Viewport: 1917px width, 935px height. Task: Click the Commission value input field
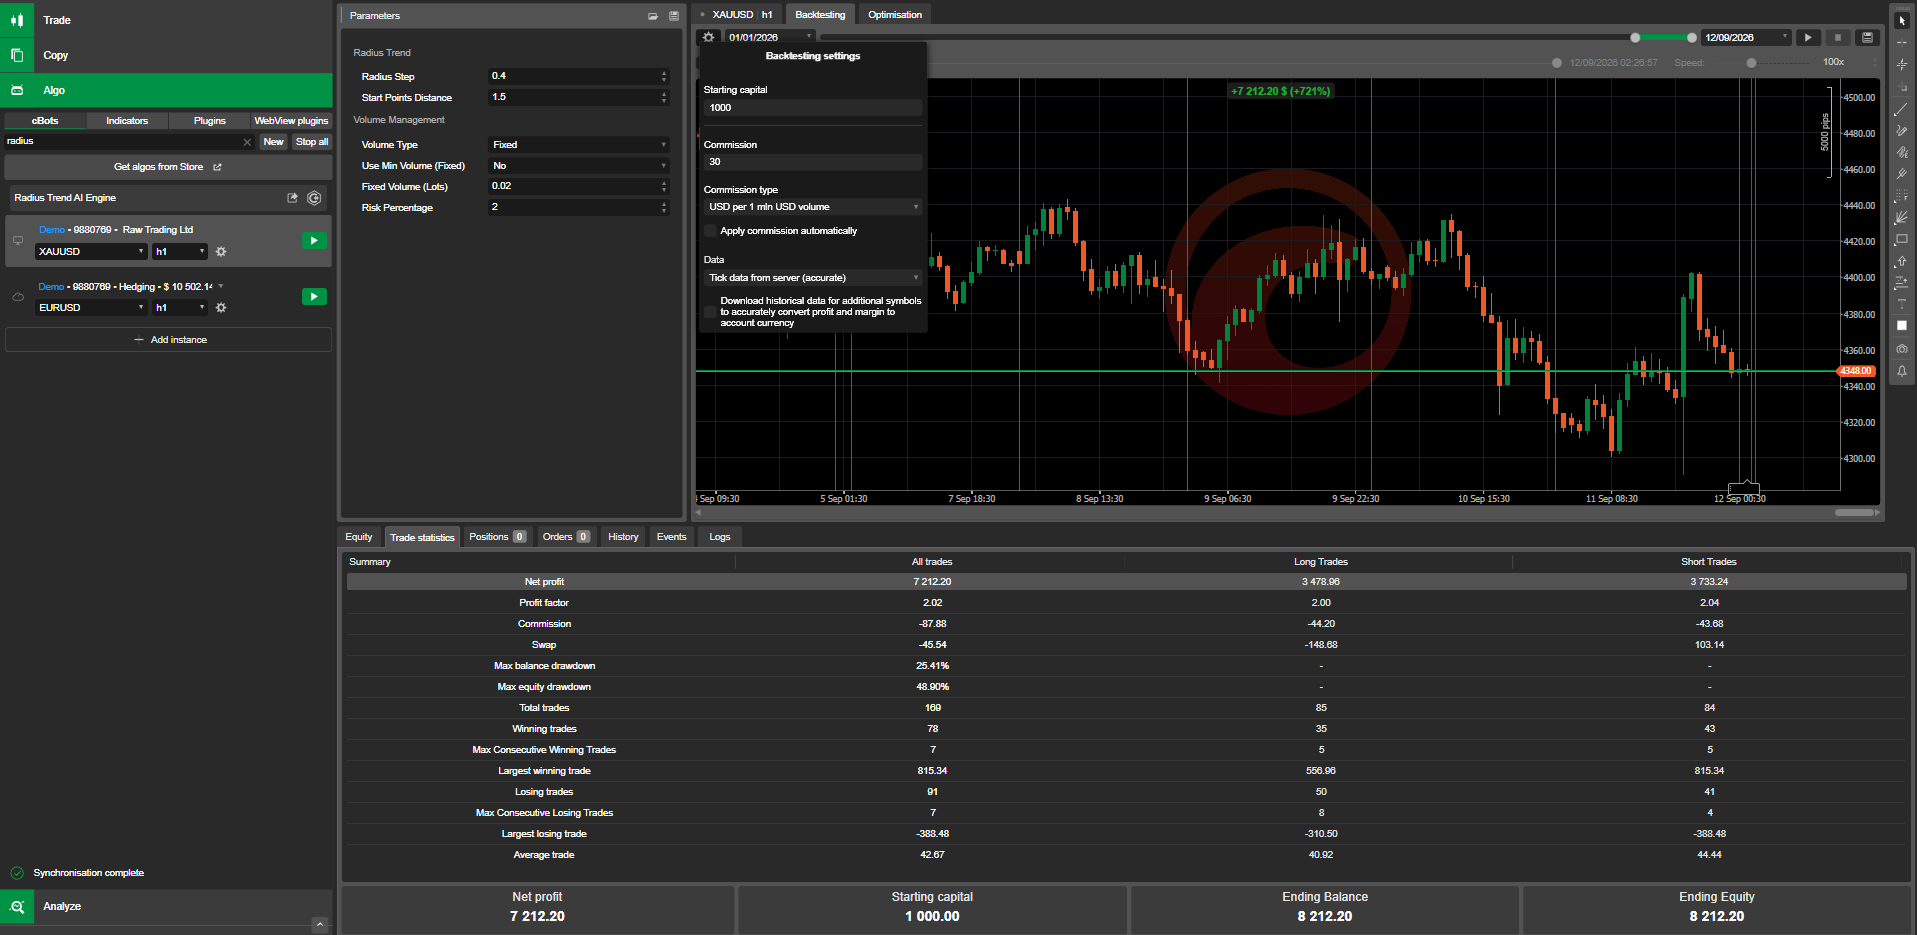point(812,162)
